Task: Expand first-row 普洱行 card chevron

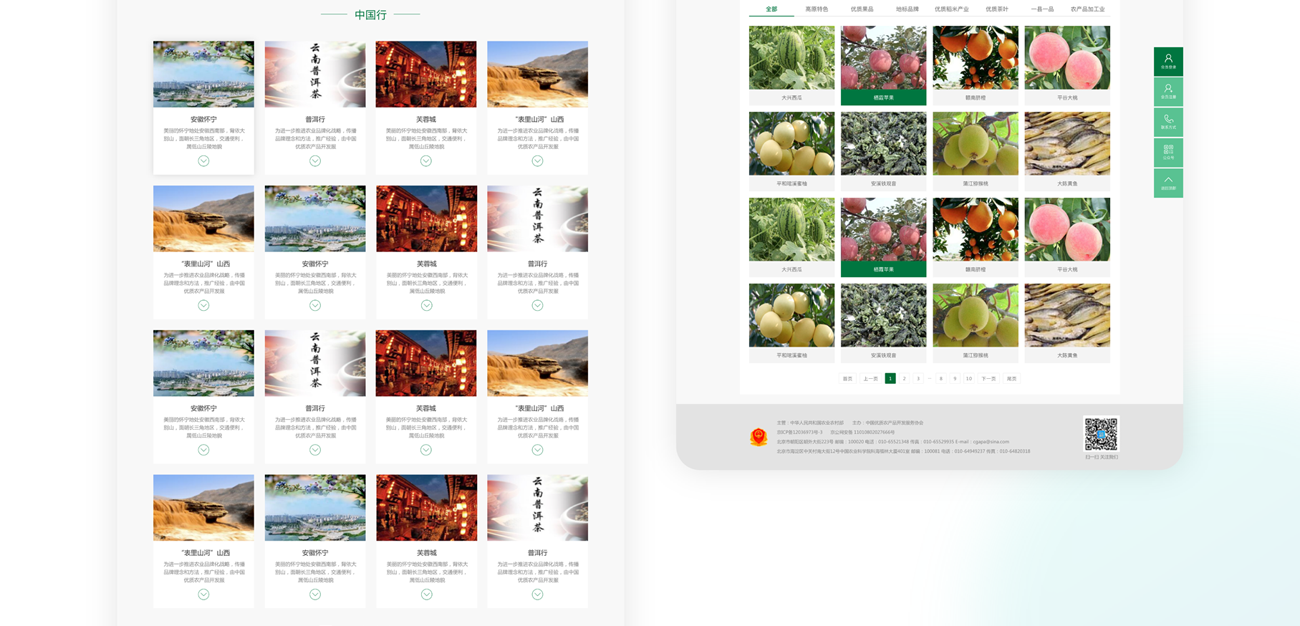Action: pos(315,161)
